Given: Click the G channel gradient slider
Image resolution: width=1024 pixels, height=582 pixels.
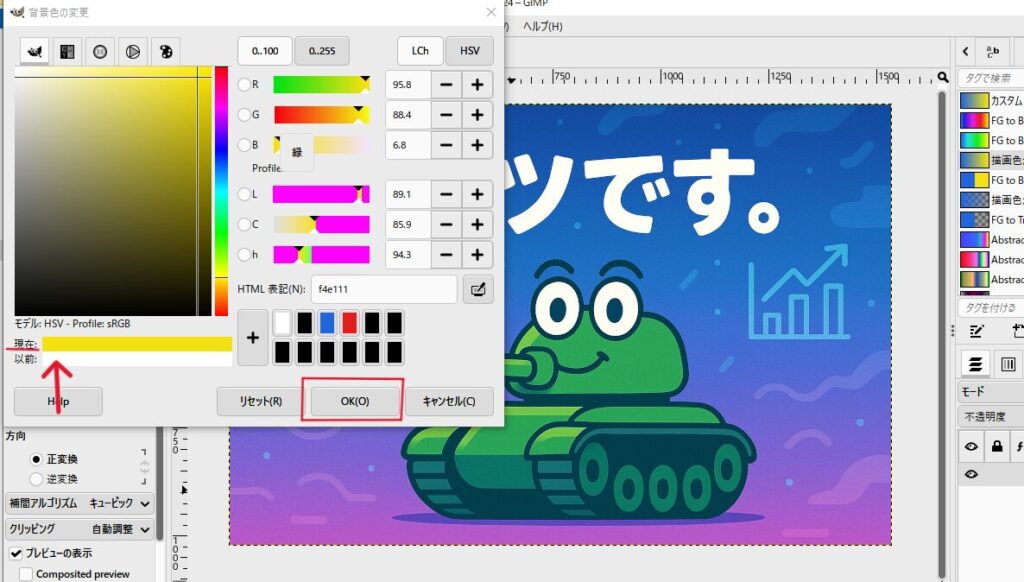Looking at the screenshot, I should click(321, 115).
